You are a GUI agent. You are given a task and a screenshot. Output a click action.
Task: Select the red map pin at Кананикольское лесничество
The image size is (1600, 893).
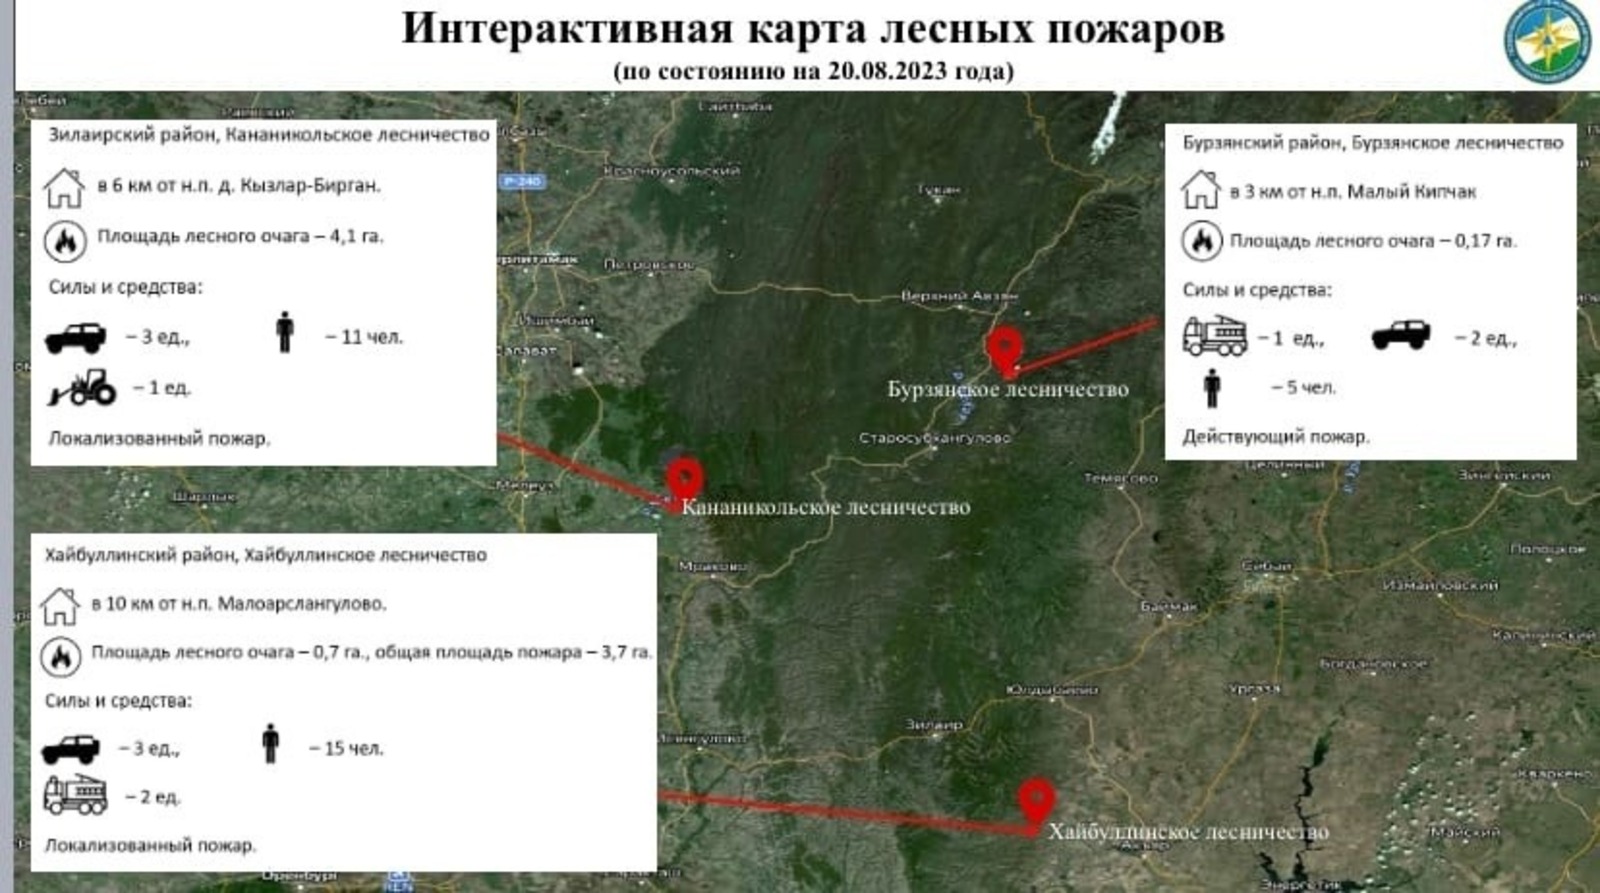[685, 478]
